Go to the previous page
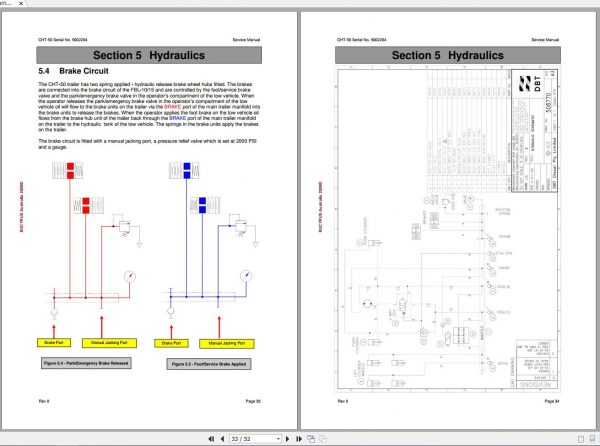600x446 pixels. (x=222, y=439)
